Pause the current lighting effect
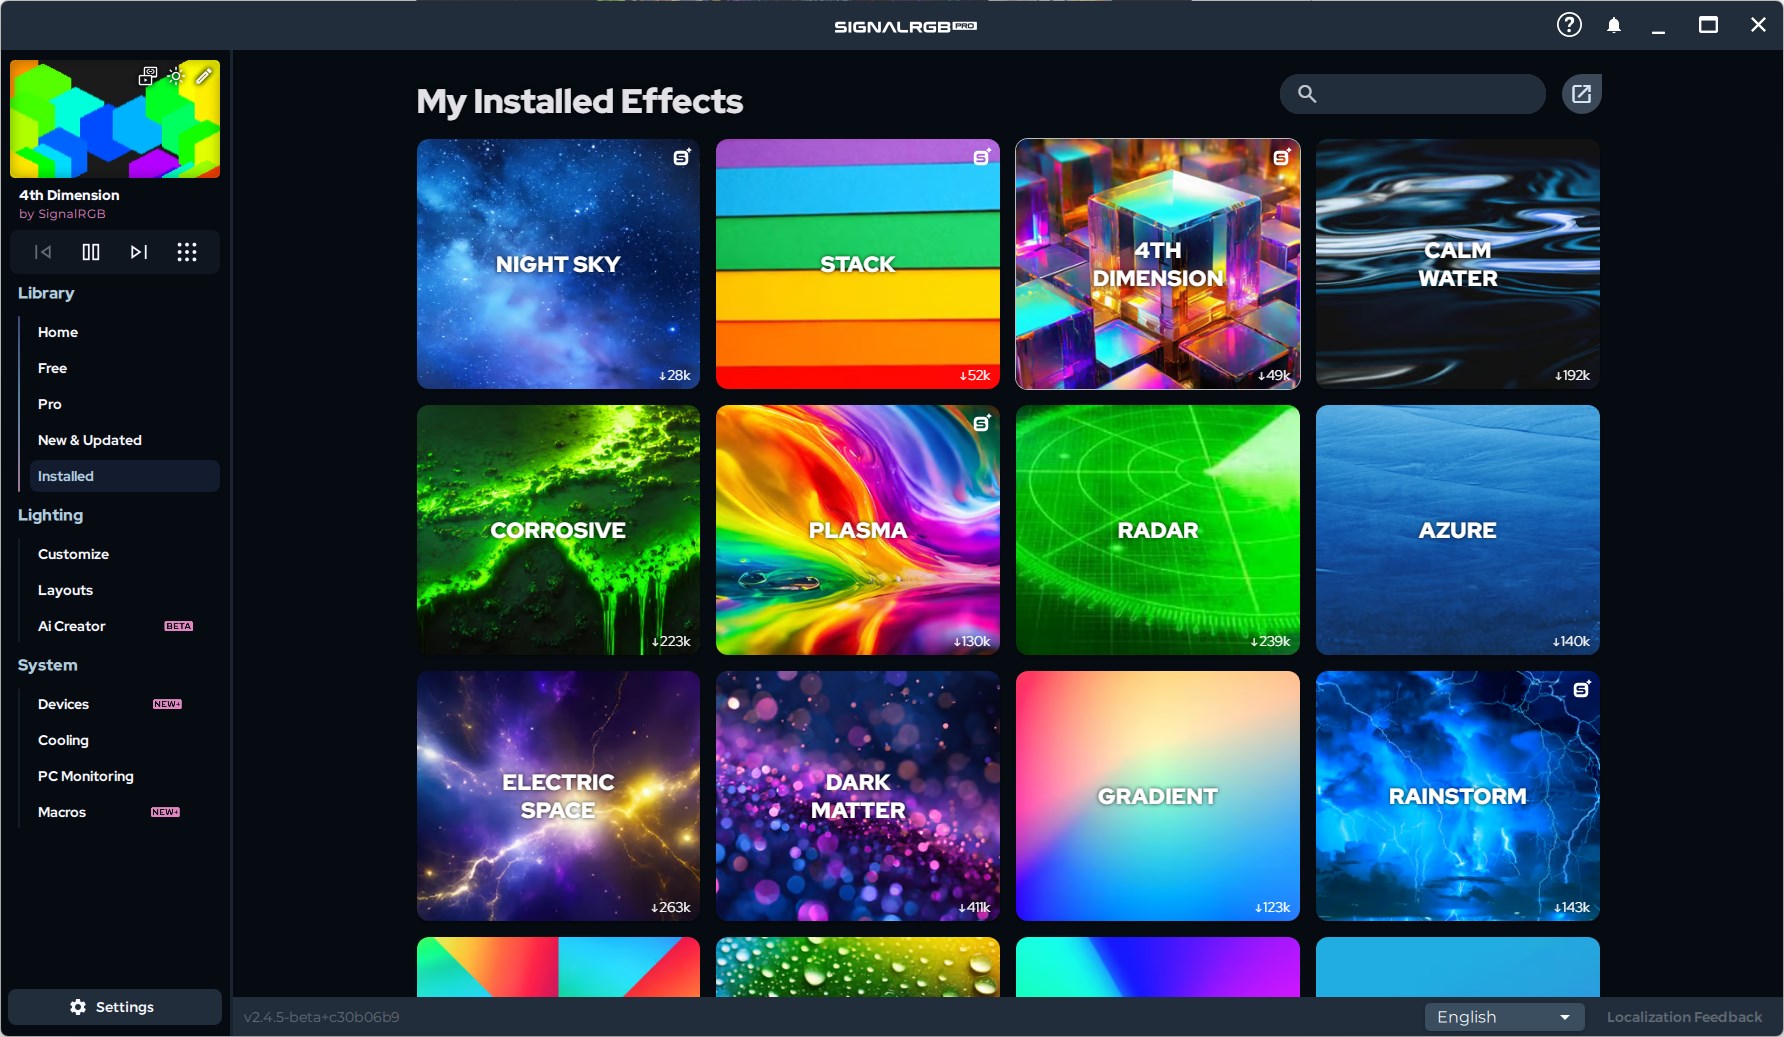This screenshot has height=1037, width=1784. (91, 252)
